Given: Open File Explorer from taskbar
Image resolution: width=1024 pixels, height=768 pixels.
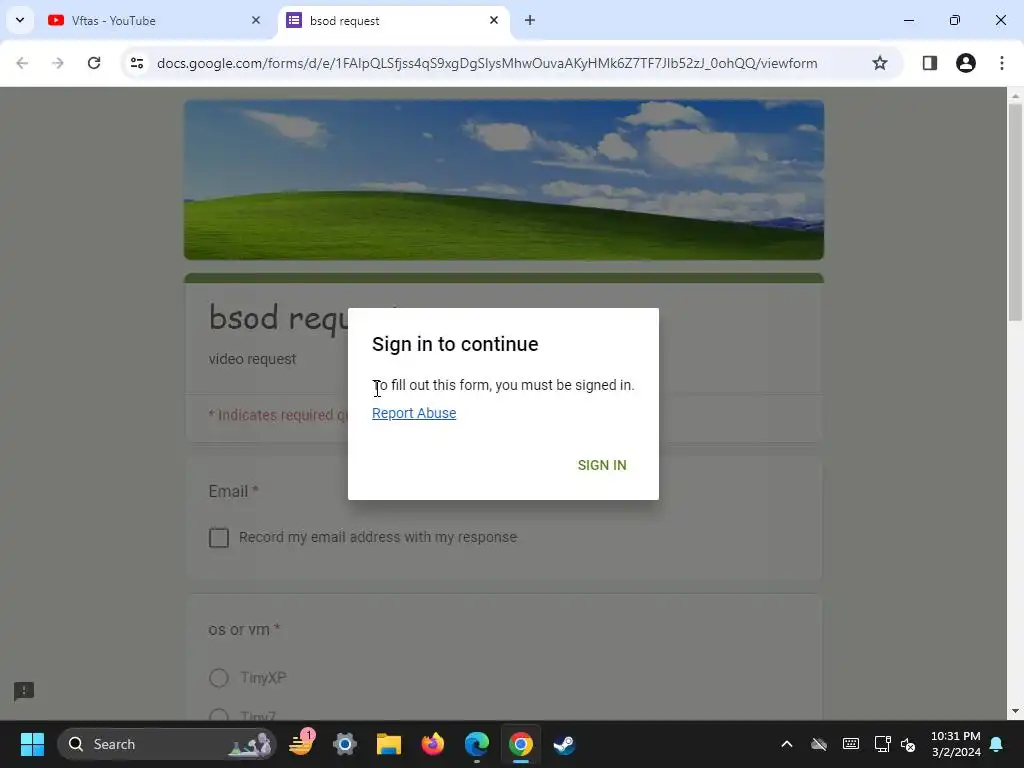Looking at the screenshot, I should pos(389,744).
